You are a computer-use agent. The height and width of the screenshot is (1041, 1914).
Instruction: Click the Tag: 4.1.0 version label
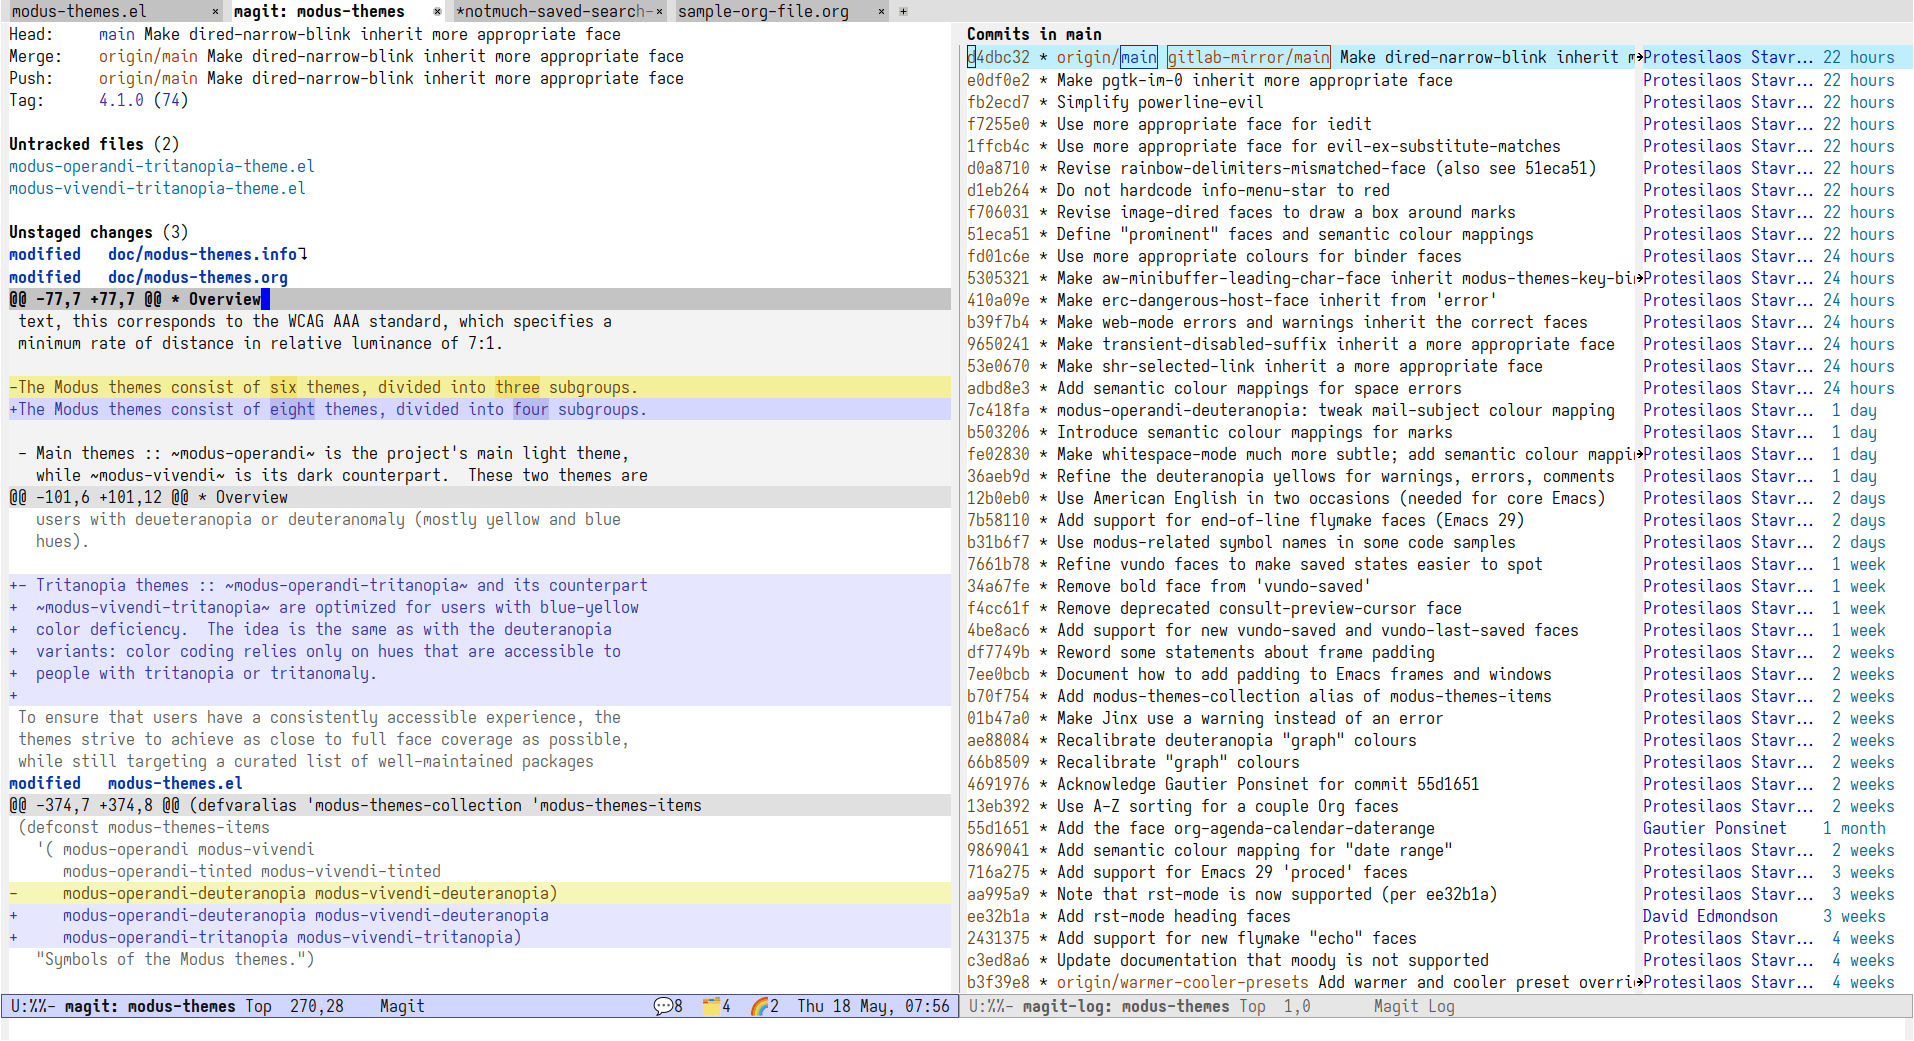(x=121, y=100)
